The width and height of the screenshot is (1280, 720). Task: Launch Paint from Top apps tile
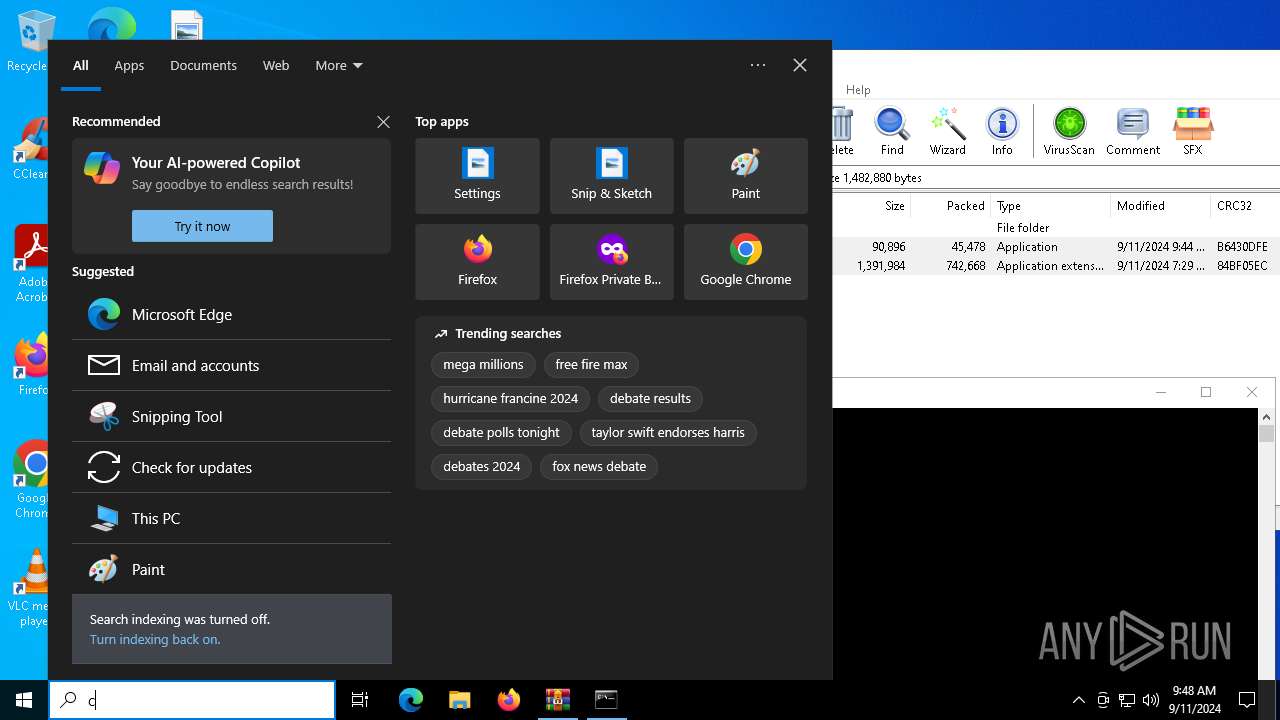(745, 176)
